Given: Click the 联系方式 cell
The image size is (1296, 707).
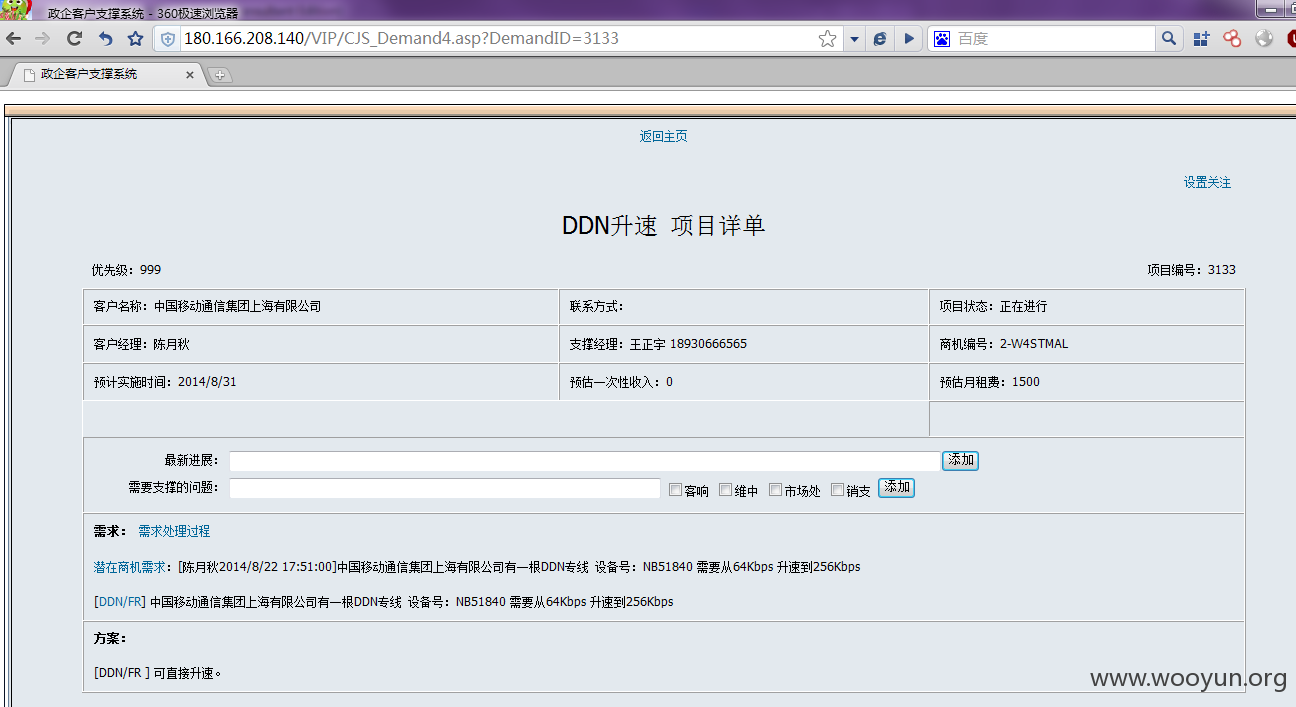Looking at the screenshot, I should point(744,307).
